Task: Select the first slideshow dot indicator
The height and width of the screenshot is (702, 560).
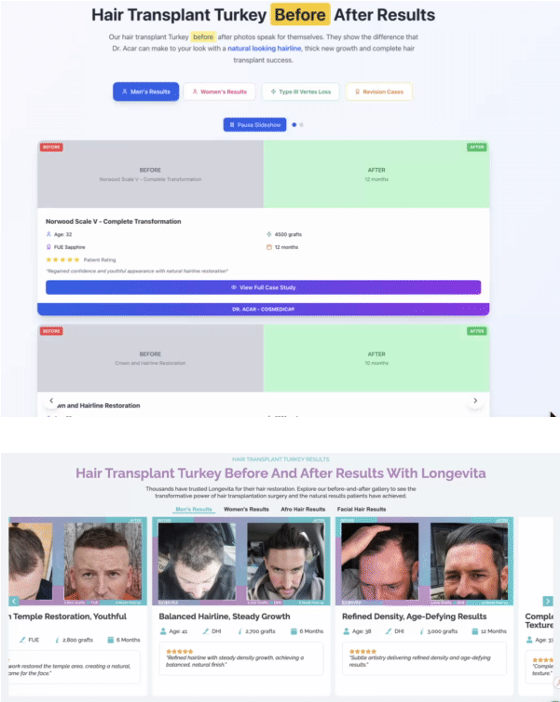Action: (x=294, y=125)
